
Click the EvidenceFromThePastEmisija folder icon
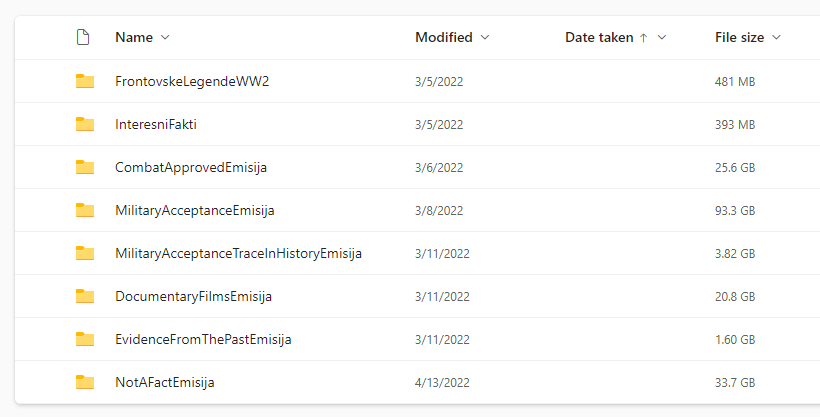(x=85, y=339)
